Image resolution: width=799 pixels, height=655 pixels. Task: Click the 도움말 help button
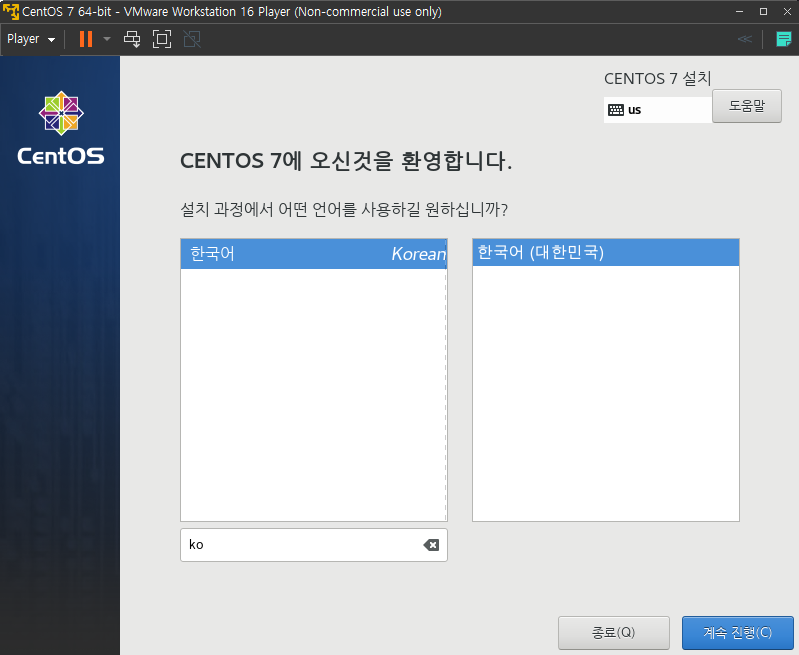tap(747, 106)
